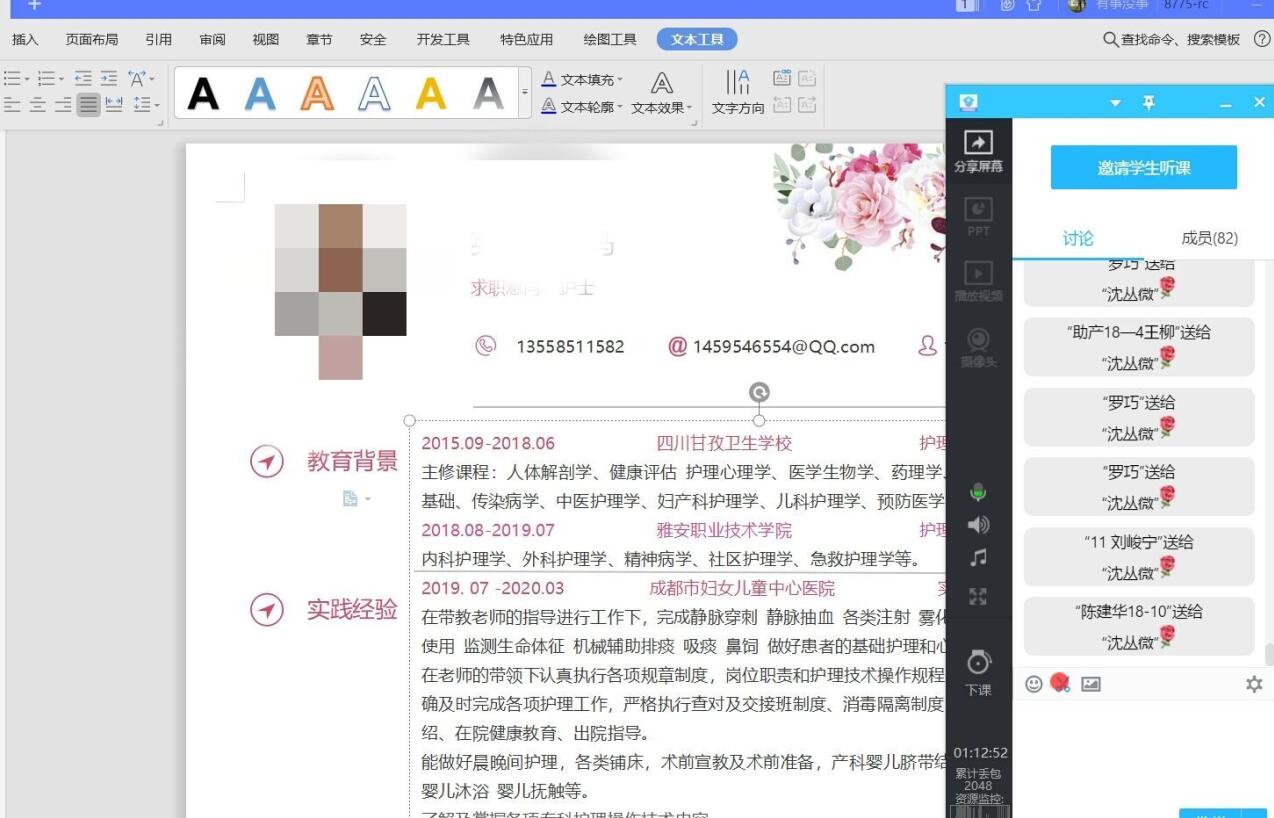Pin the classroom panel with pushpin icon
This screenshot has height=818, width=1274.
point(1148,103)
